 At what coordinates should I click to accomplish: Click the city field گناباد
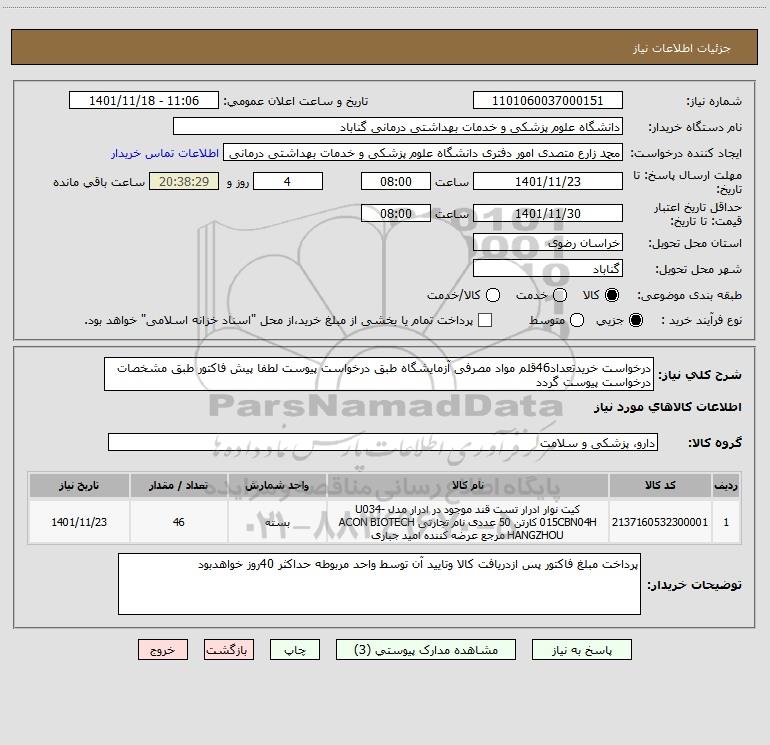point(548,269)
